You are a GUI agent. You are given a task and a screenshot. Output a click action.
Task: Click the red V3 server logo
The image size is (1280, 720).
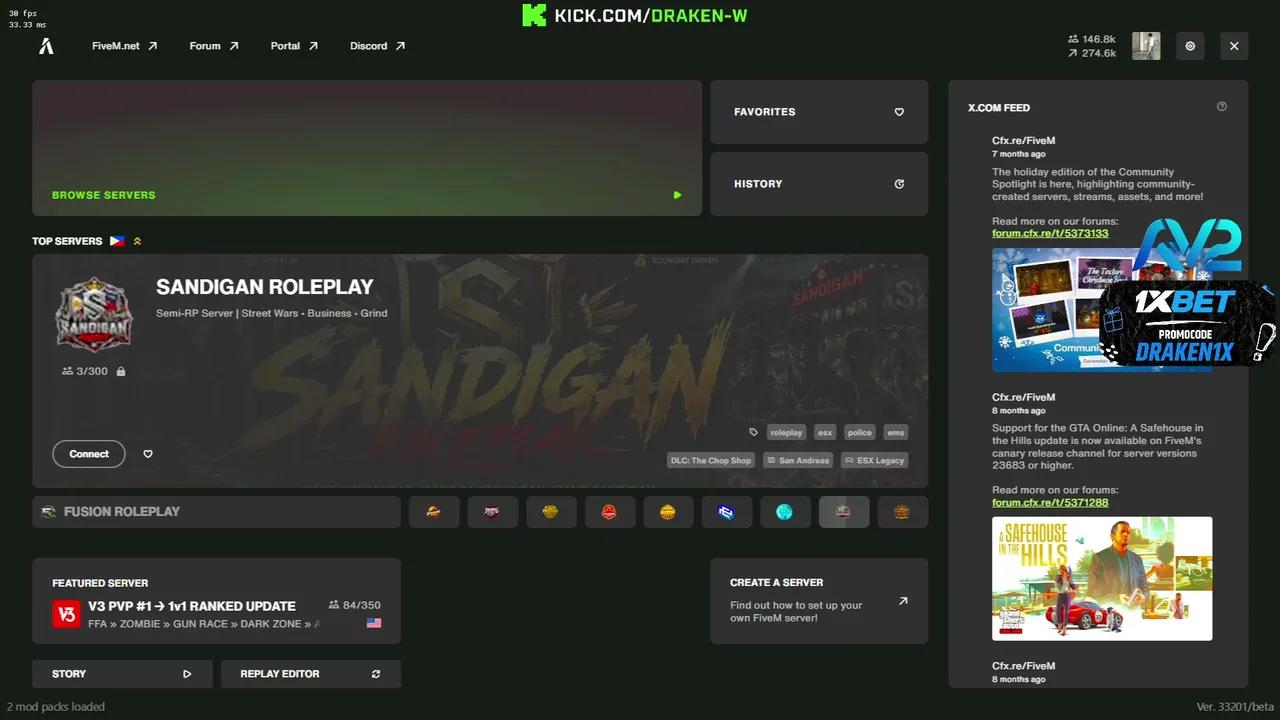click(x=66, y=613)
